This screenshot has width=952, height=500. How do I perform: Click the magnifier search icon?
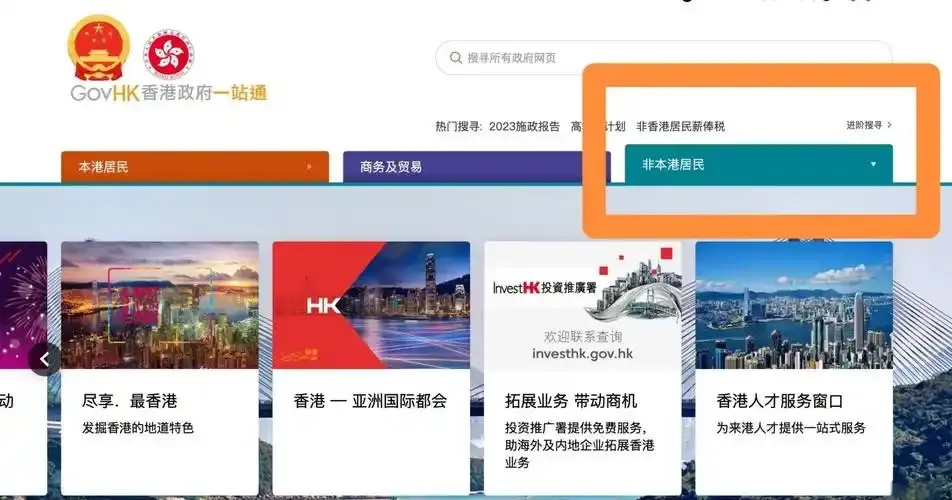(455, 58)
